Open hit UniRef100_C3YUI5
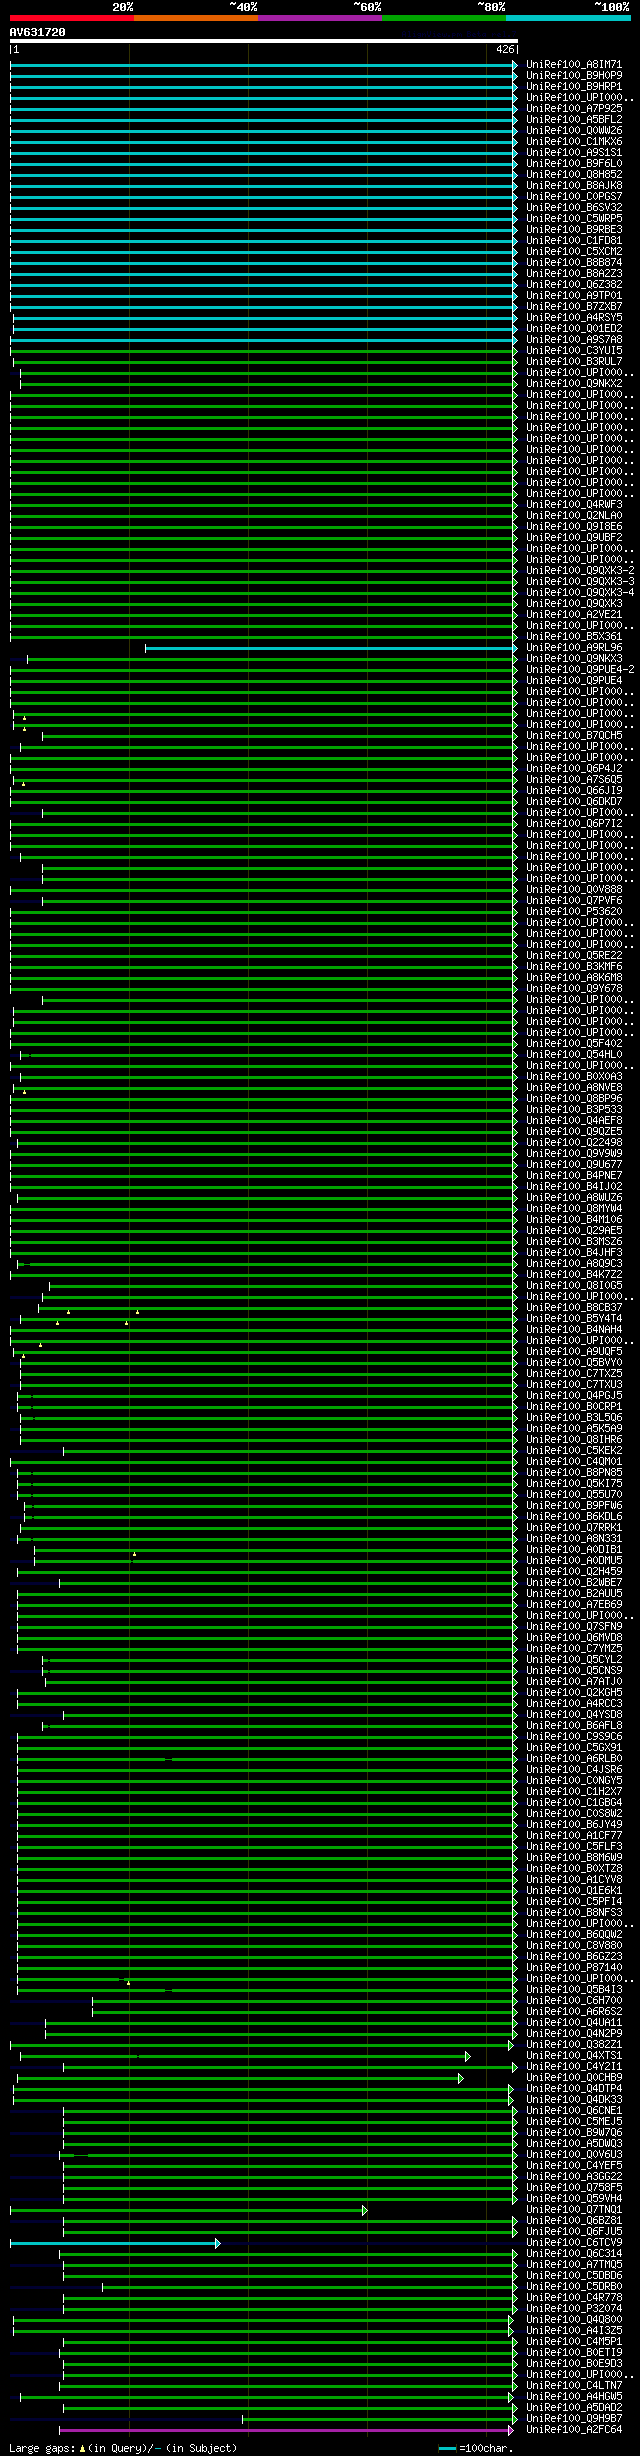640x2456 pixels. click(x=574, y=351)
